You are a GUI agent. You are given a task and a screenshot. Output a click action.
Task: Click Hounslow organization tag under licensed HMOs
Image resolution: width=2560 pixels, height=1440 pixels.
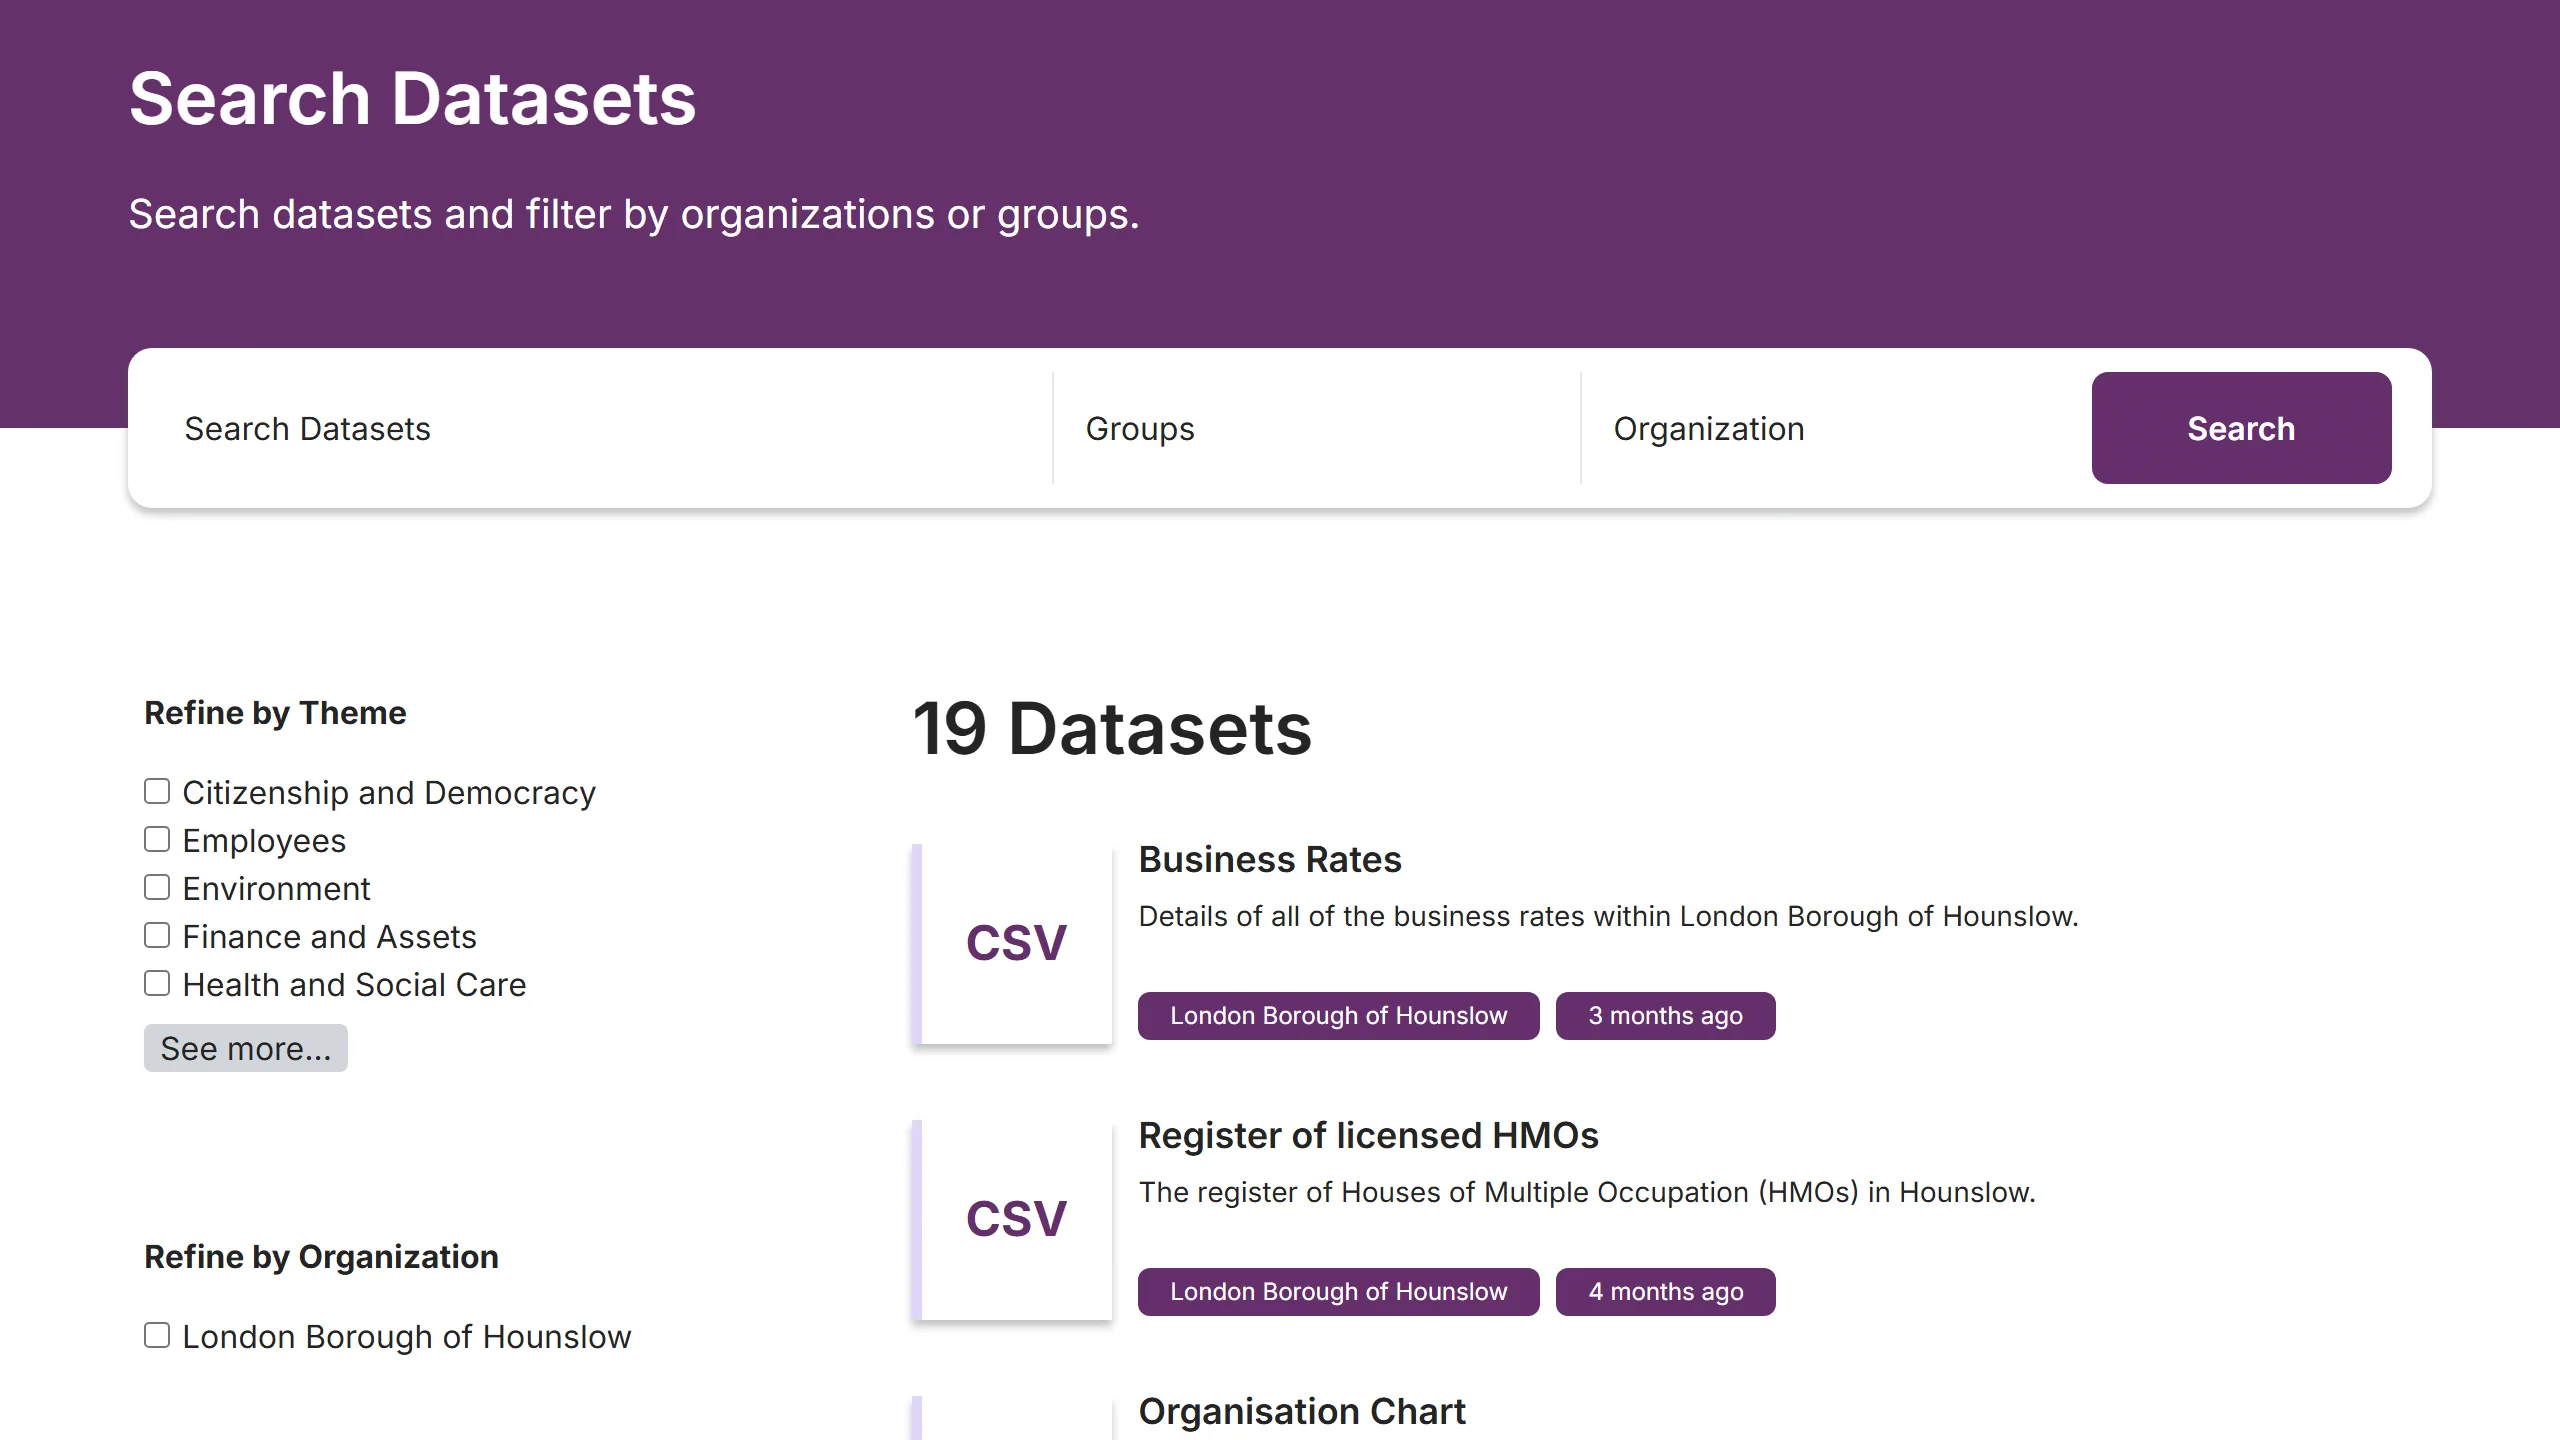1338,1292
